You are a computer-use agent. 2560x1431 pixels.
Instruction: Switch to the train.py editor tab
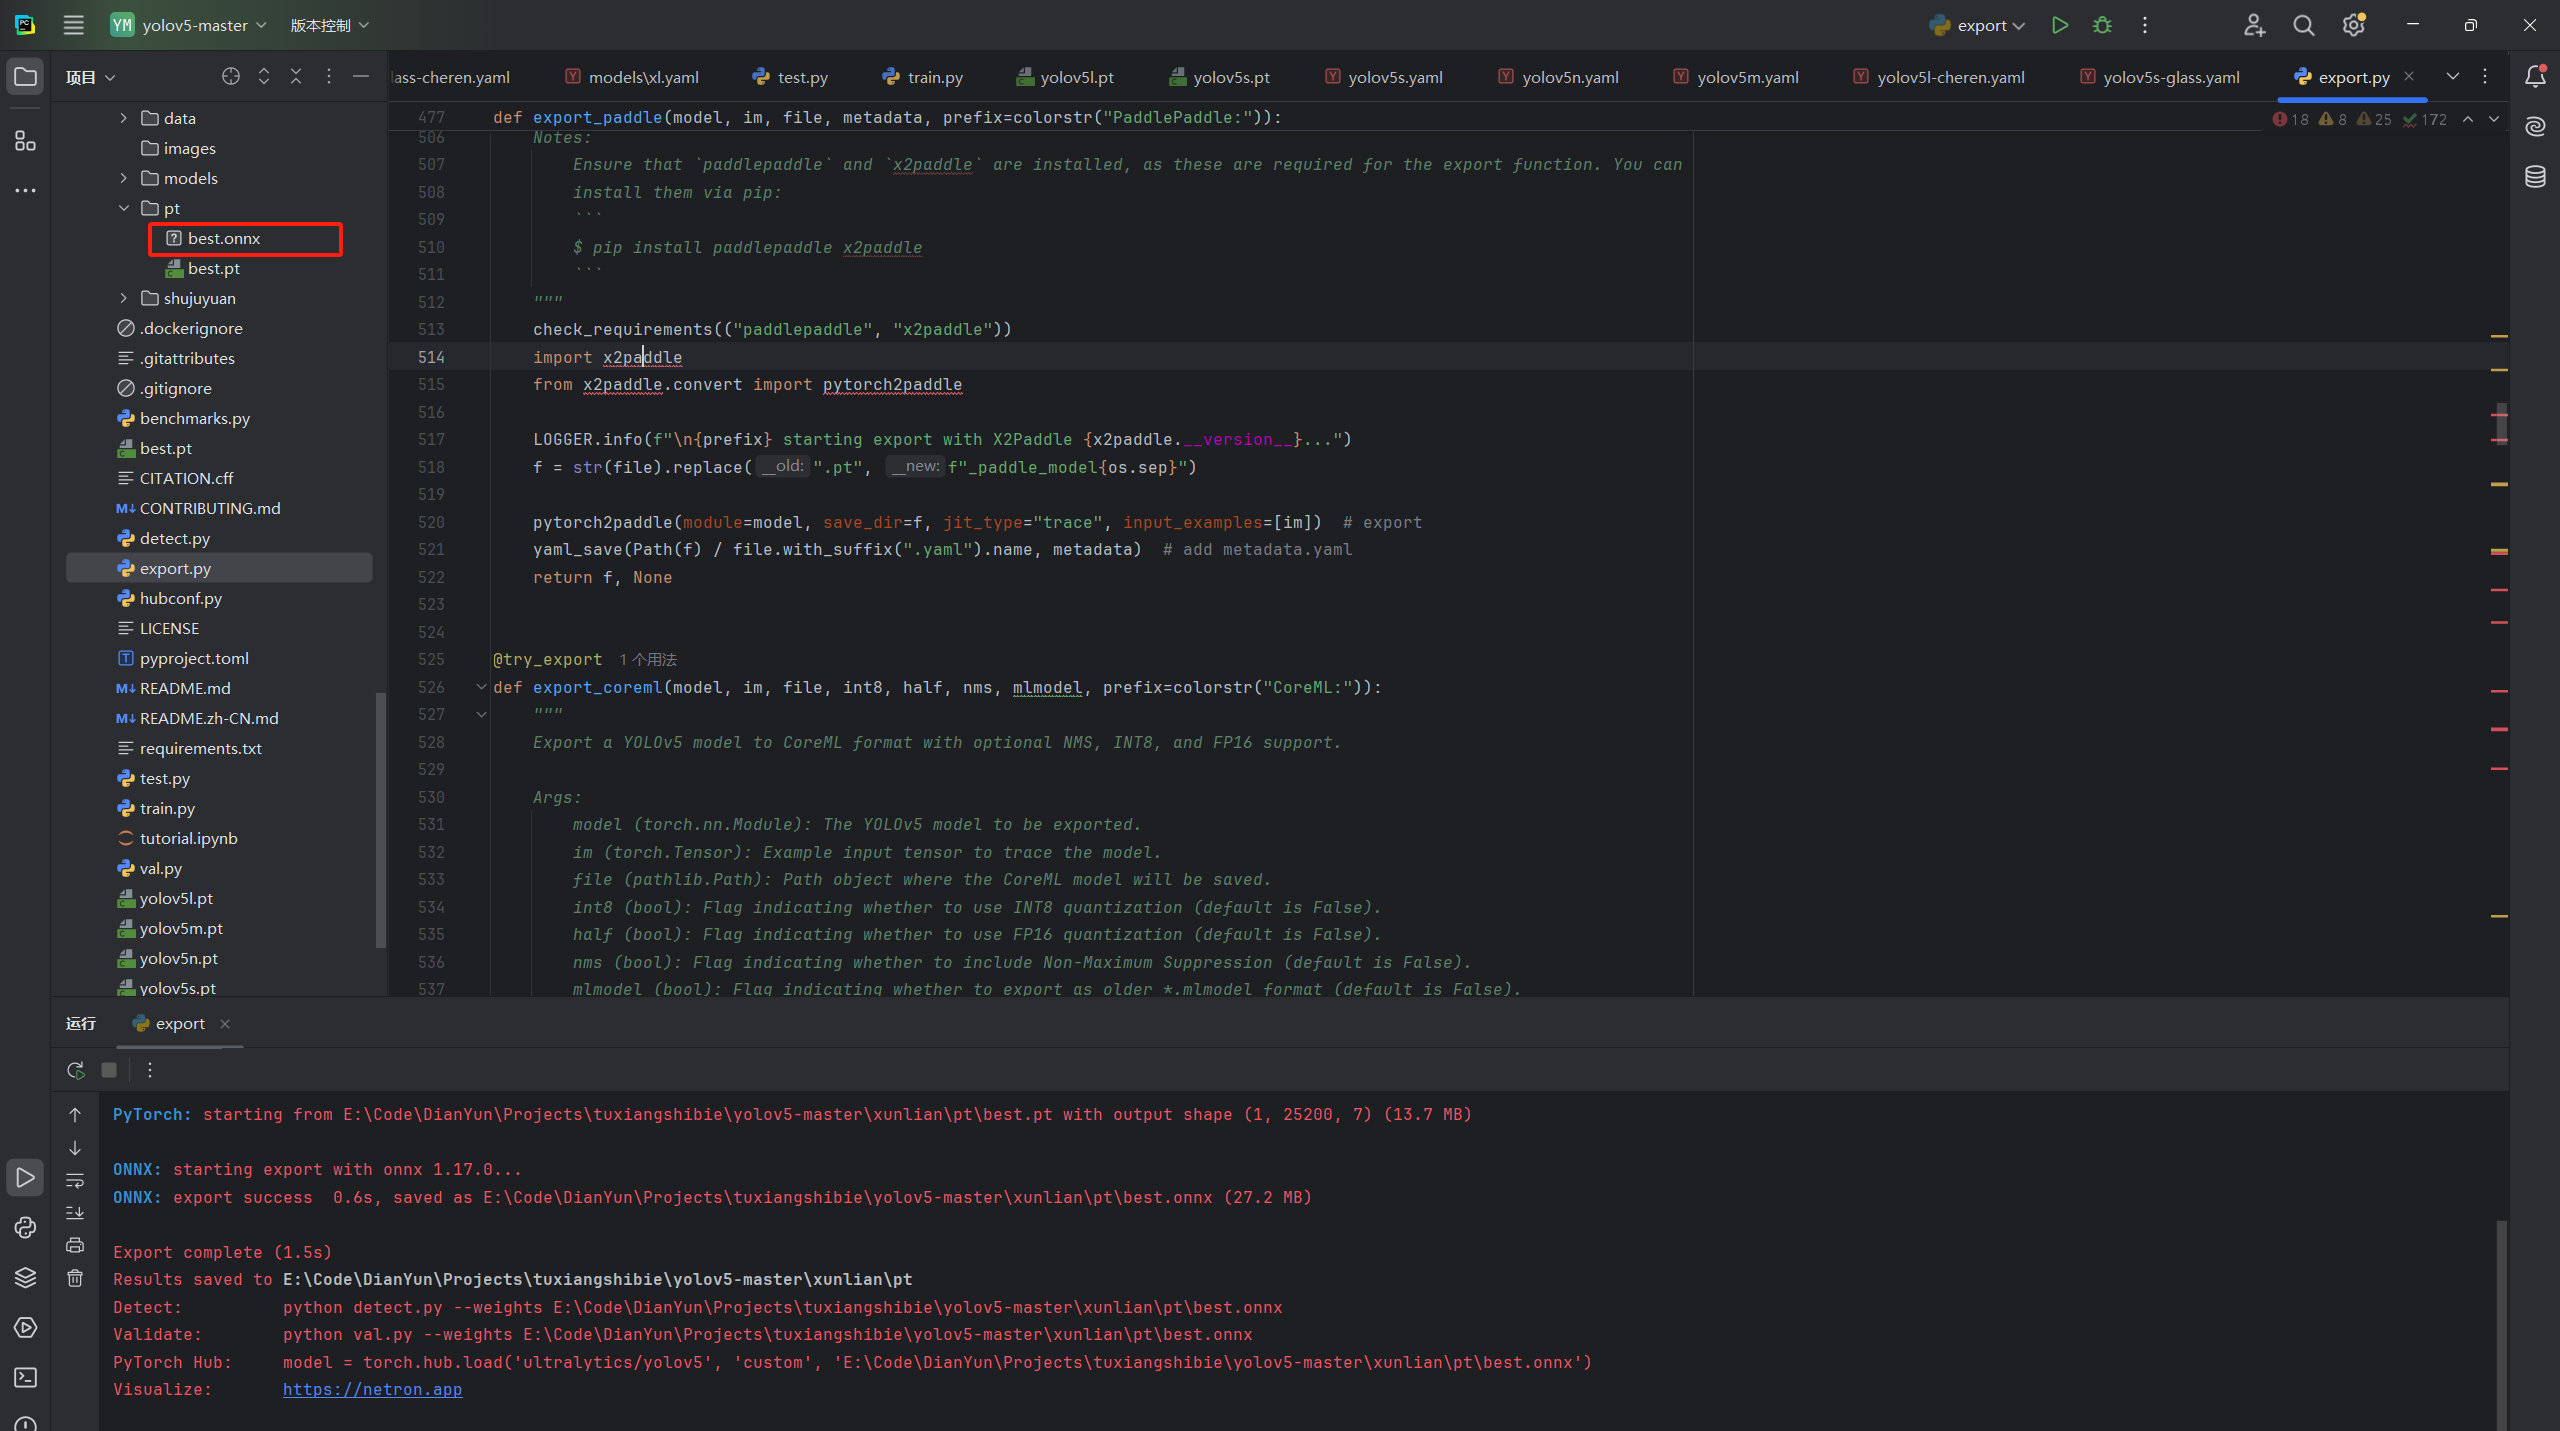(x=923, y=77)
